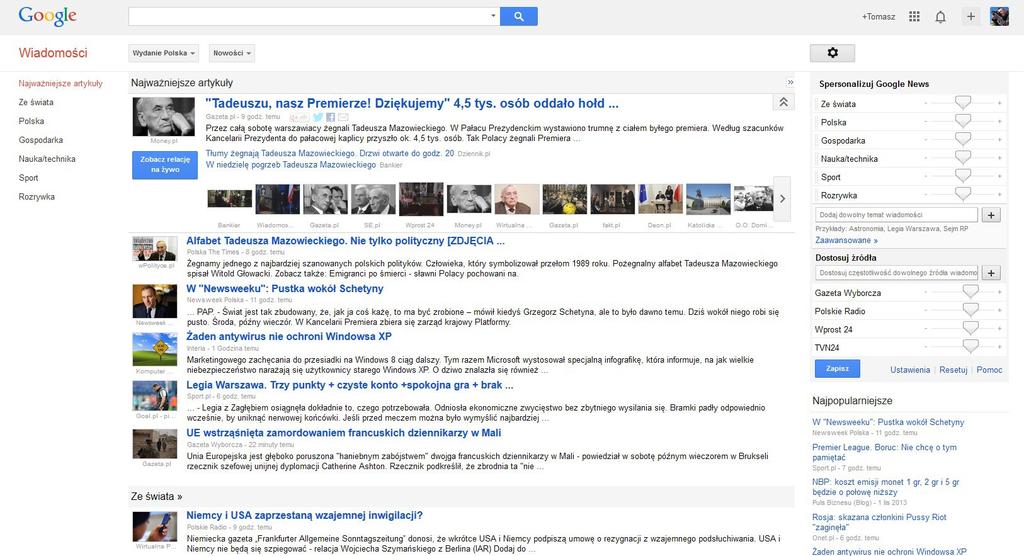Open the notifications bell
The height and width of the screenshot is (556, 1024).
[x=940, y=16]
